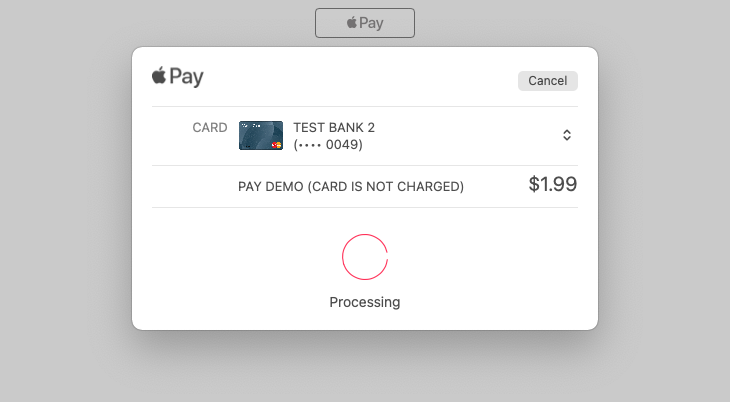Screen dimensions: 730x402
Task: Select the TEST BANK 2 card thumbnail
Action: tap(260, 135)
